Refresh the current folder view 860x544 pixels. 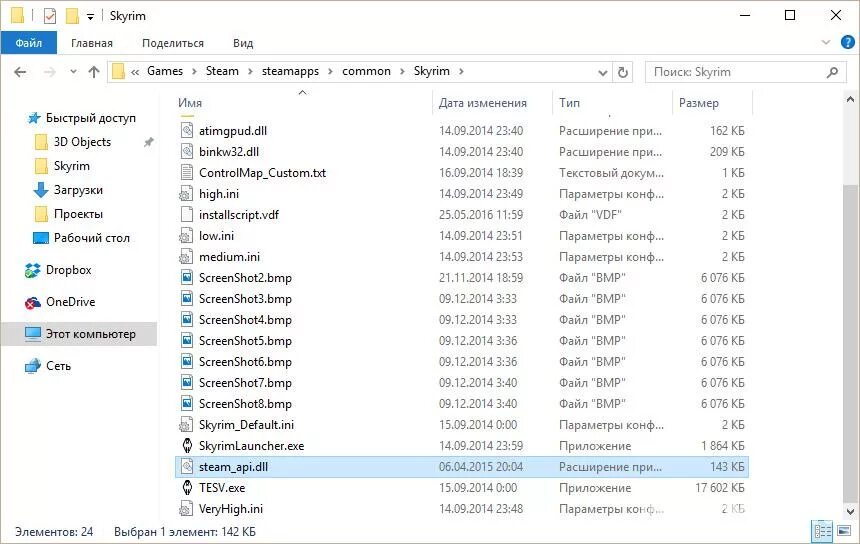click(623, 72)
